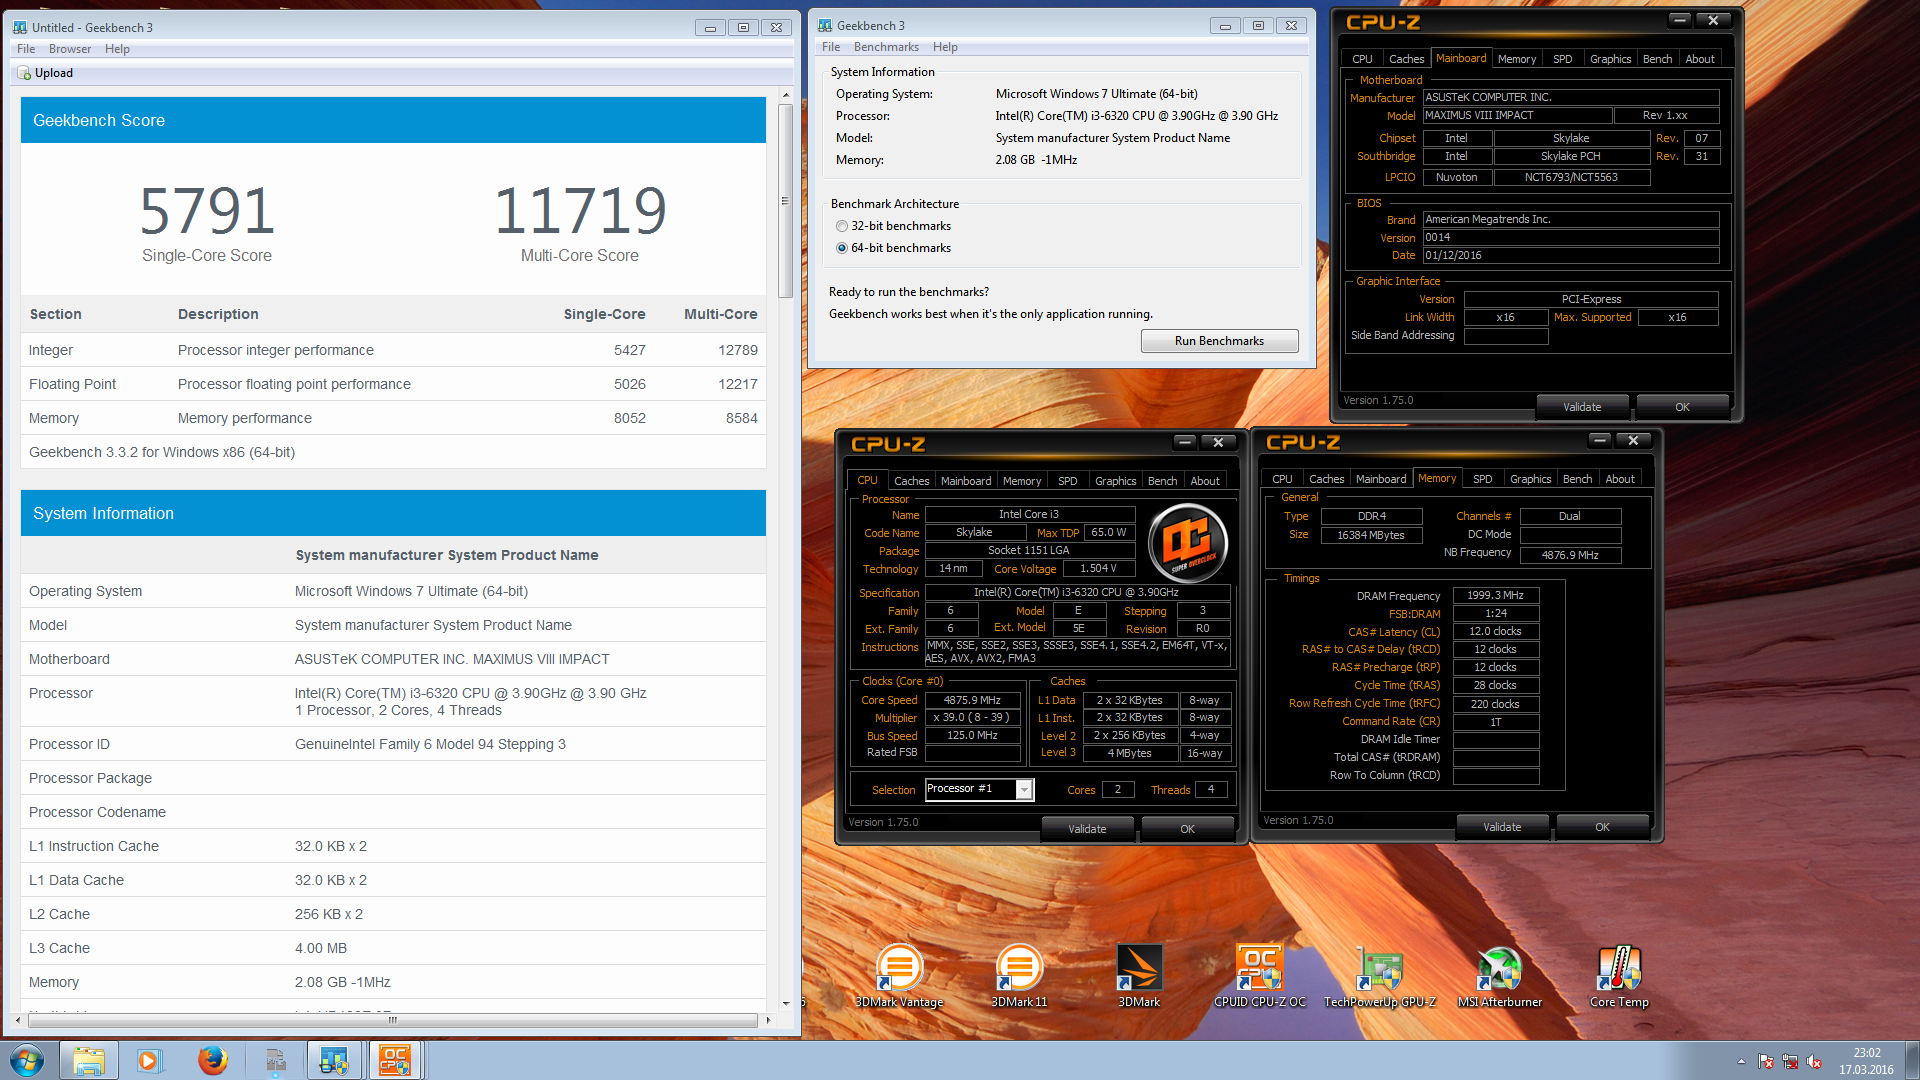The height and width of the screenshot is (1080, 1920).
Task: Open SPD tab in CPU-Z Memory window
Action: tap(1482, 479)
